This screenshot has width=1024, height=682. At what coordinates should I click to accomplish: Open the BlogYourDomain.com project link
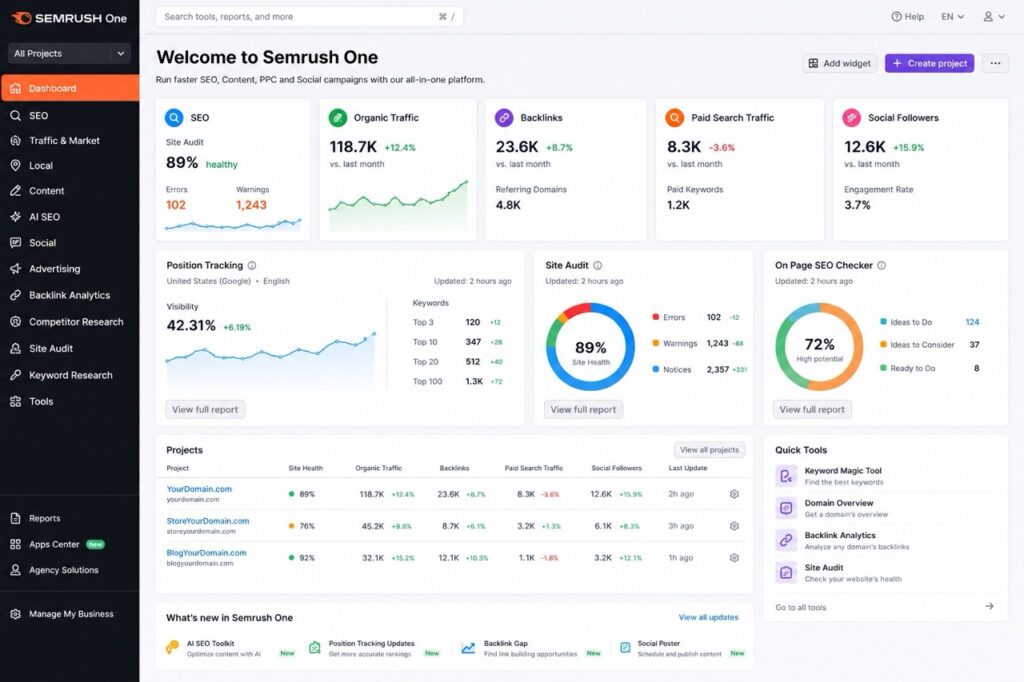click(x=206, y=553)
